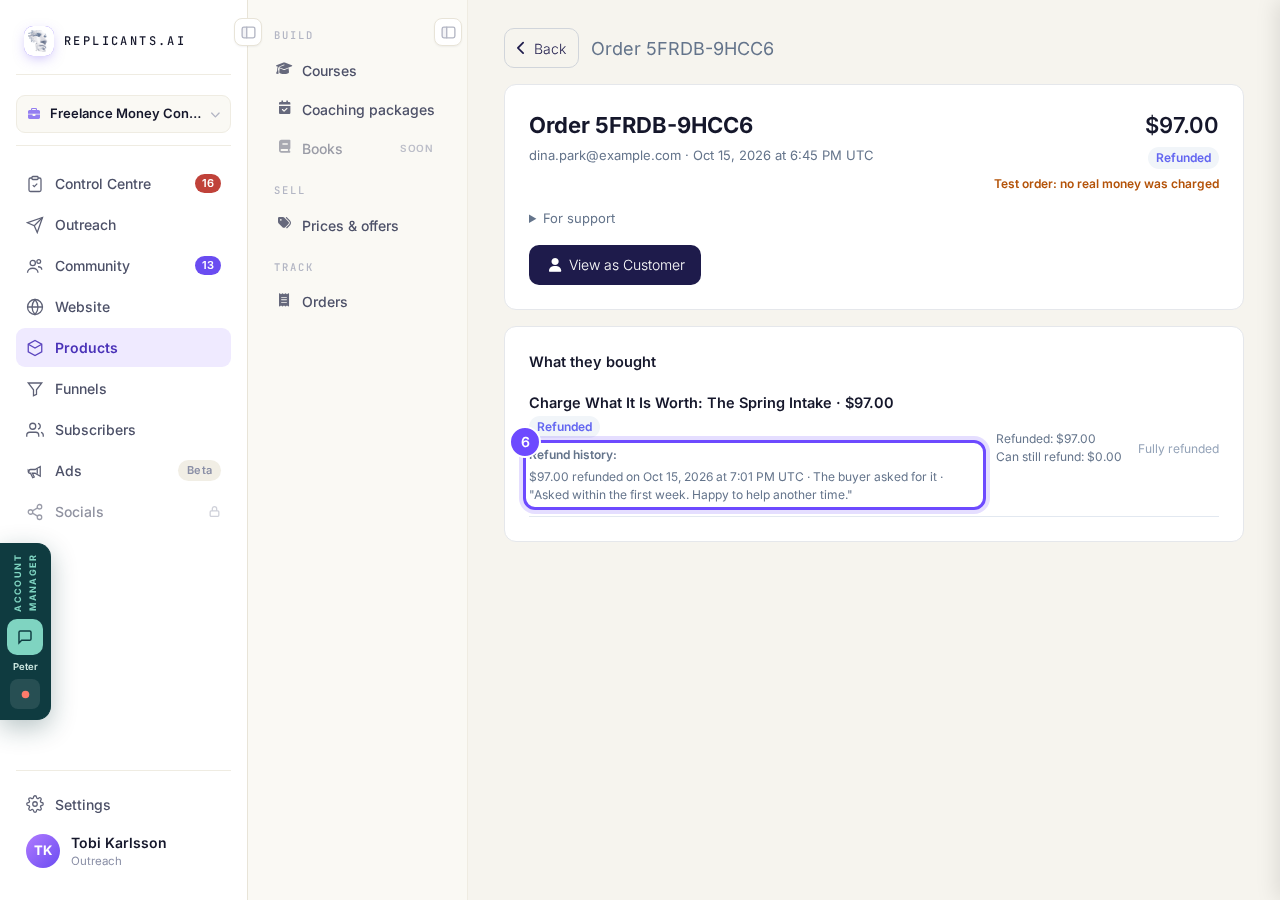Click the Replicants.ai logo icon
This screenshot has height=900, width=1280.
tap(39, 41)
